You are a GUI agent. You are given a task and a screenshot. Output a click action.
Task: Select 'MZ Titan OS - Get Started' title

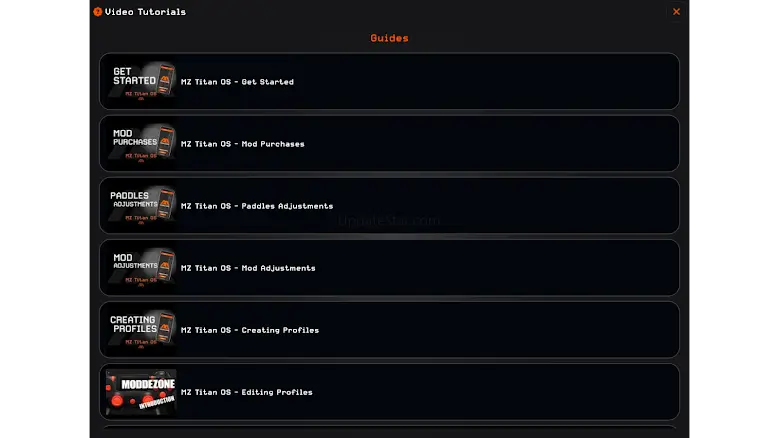click(x=237, y=82)
